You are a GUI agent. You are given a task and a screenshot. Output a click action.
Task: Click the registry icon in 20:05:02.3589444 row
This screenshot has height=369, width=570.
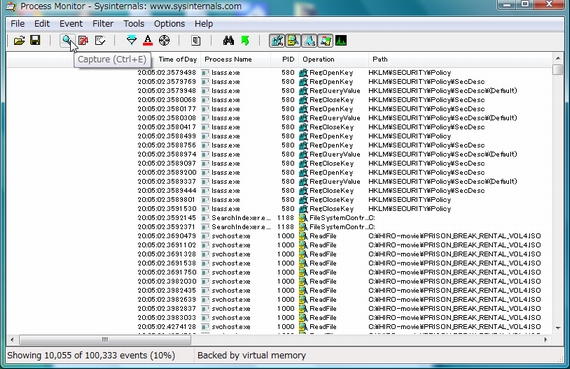[303, 190]
